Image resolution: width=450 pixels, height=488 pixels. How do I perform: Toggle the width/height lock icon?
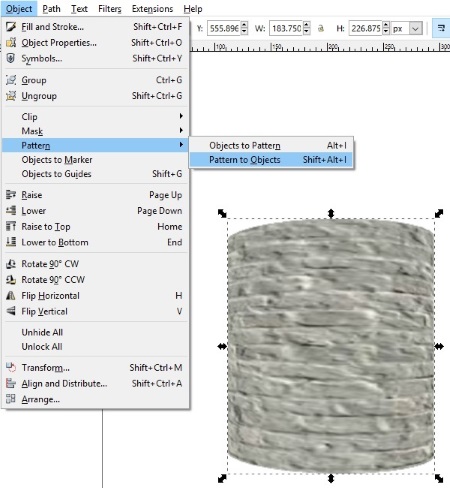[x=321, y=28]
